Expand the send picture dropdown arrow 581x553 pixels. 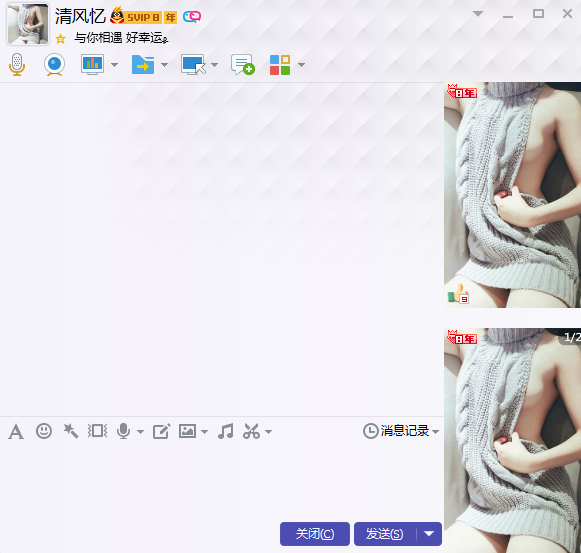pyautogui.click(x=205, y=432)
